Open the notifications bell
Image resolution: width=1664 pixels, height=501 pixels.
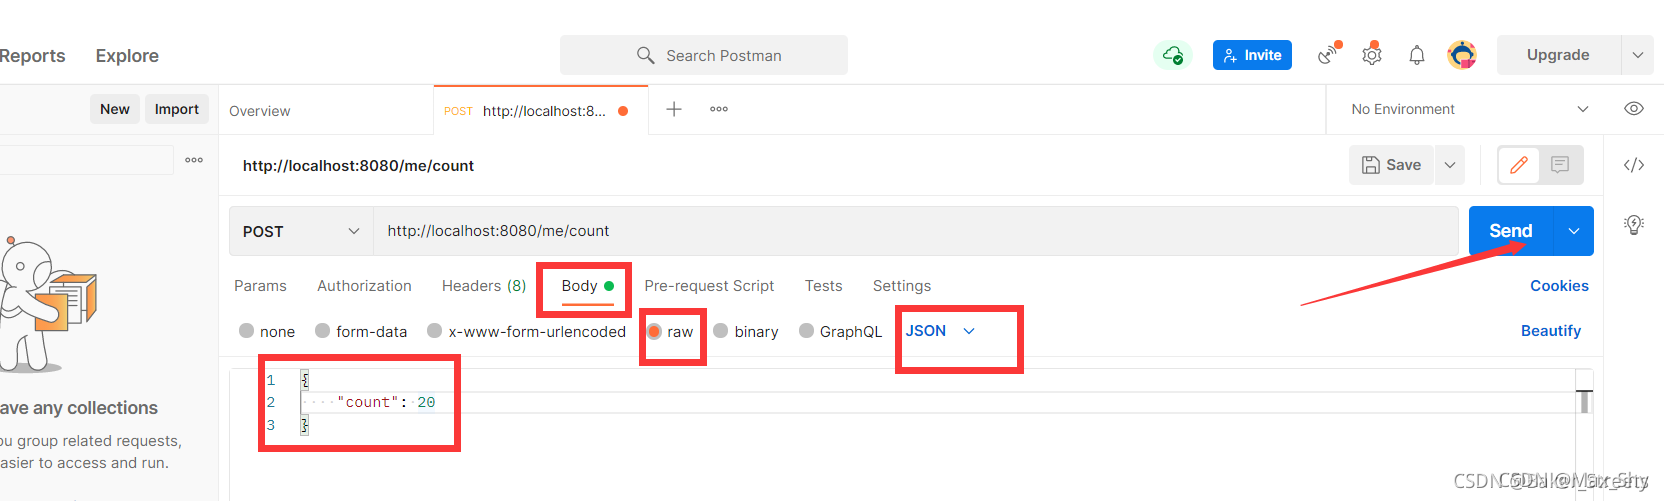(1417, 56)
